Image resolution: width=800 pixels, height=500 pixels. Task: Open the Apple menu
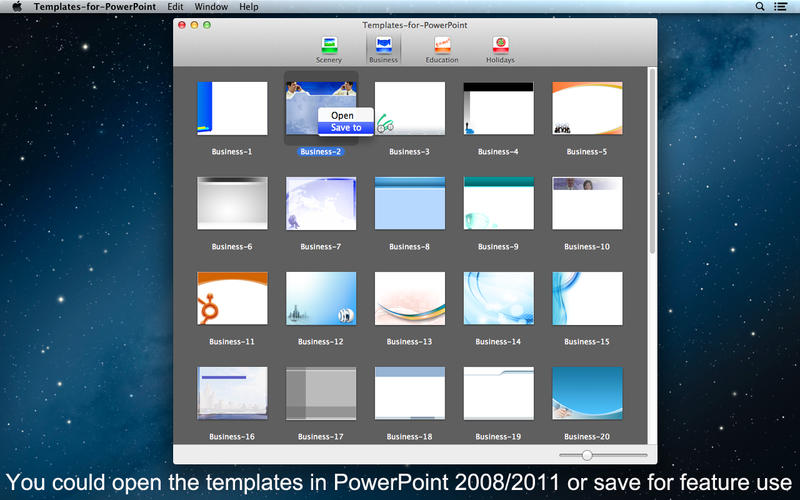pyautogui.click(x=16, y=7)
